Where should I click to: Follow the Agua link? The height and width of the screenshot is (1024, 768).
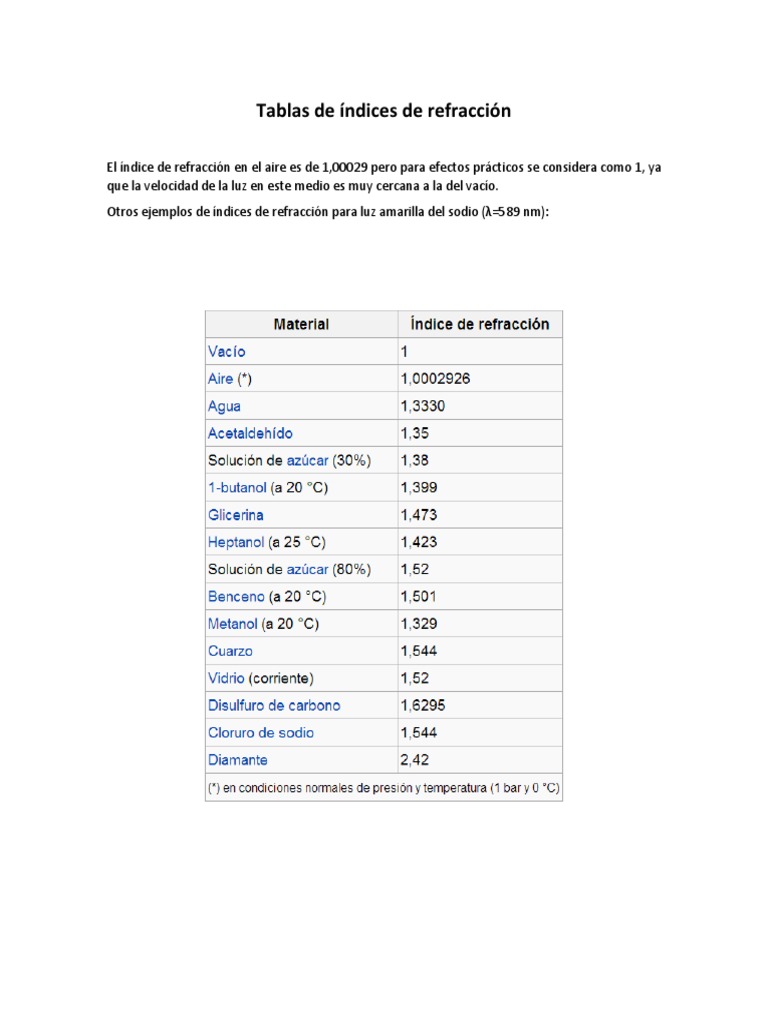point(224,406)
